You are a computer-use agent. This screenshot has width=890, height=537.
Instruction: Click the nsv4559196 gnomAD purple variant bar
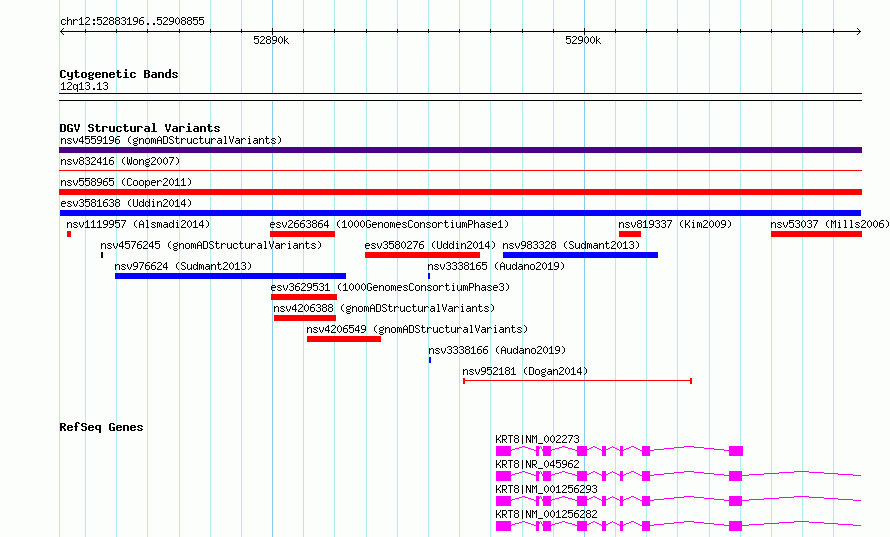point(460,150)
